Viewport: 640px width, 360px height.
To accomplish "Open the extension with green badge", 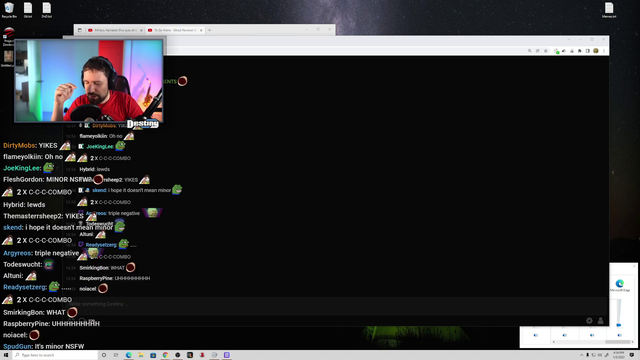I will click(x=556, y=51).
